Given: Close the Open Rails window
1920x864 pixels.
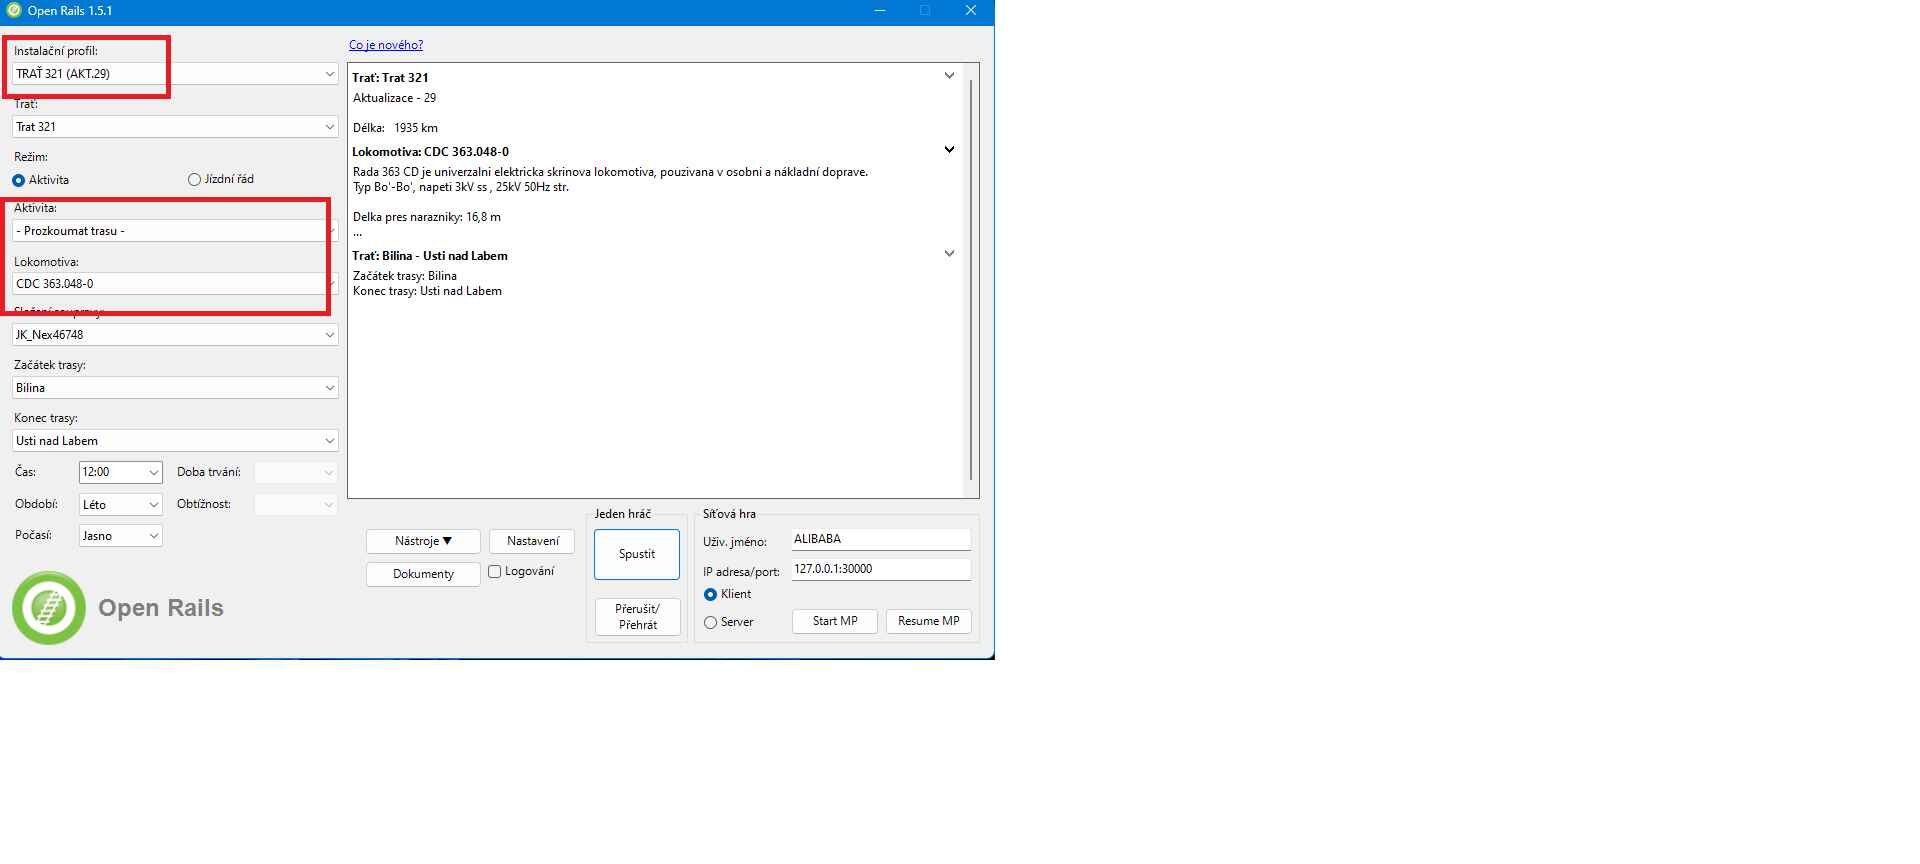Looking at the screenshot, I should click(970, 11).
